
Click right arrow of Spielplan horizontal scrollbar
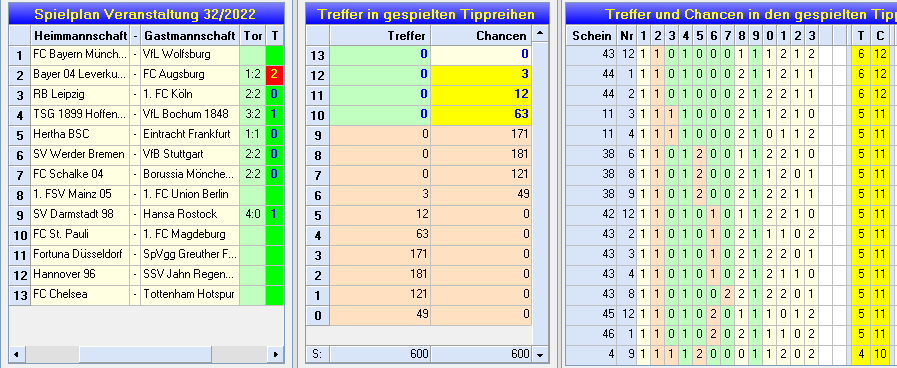[x=277, y=353]
